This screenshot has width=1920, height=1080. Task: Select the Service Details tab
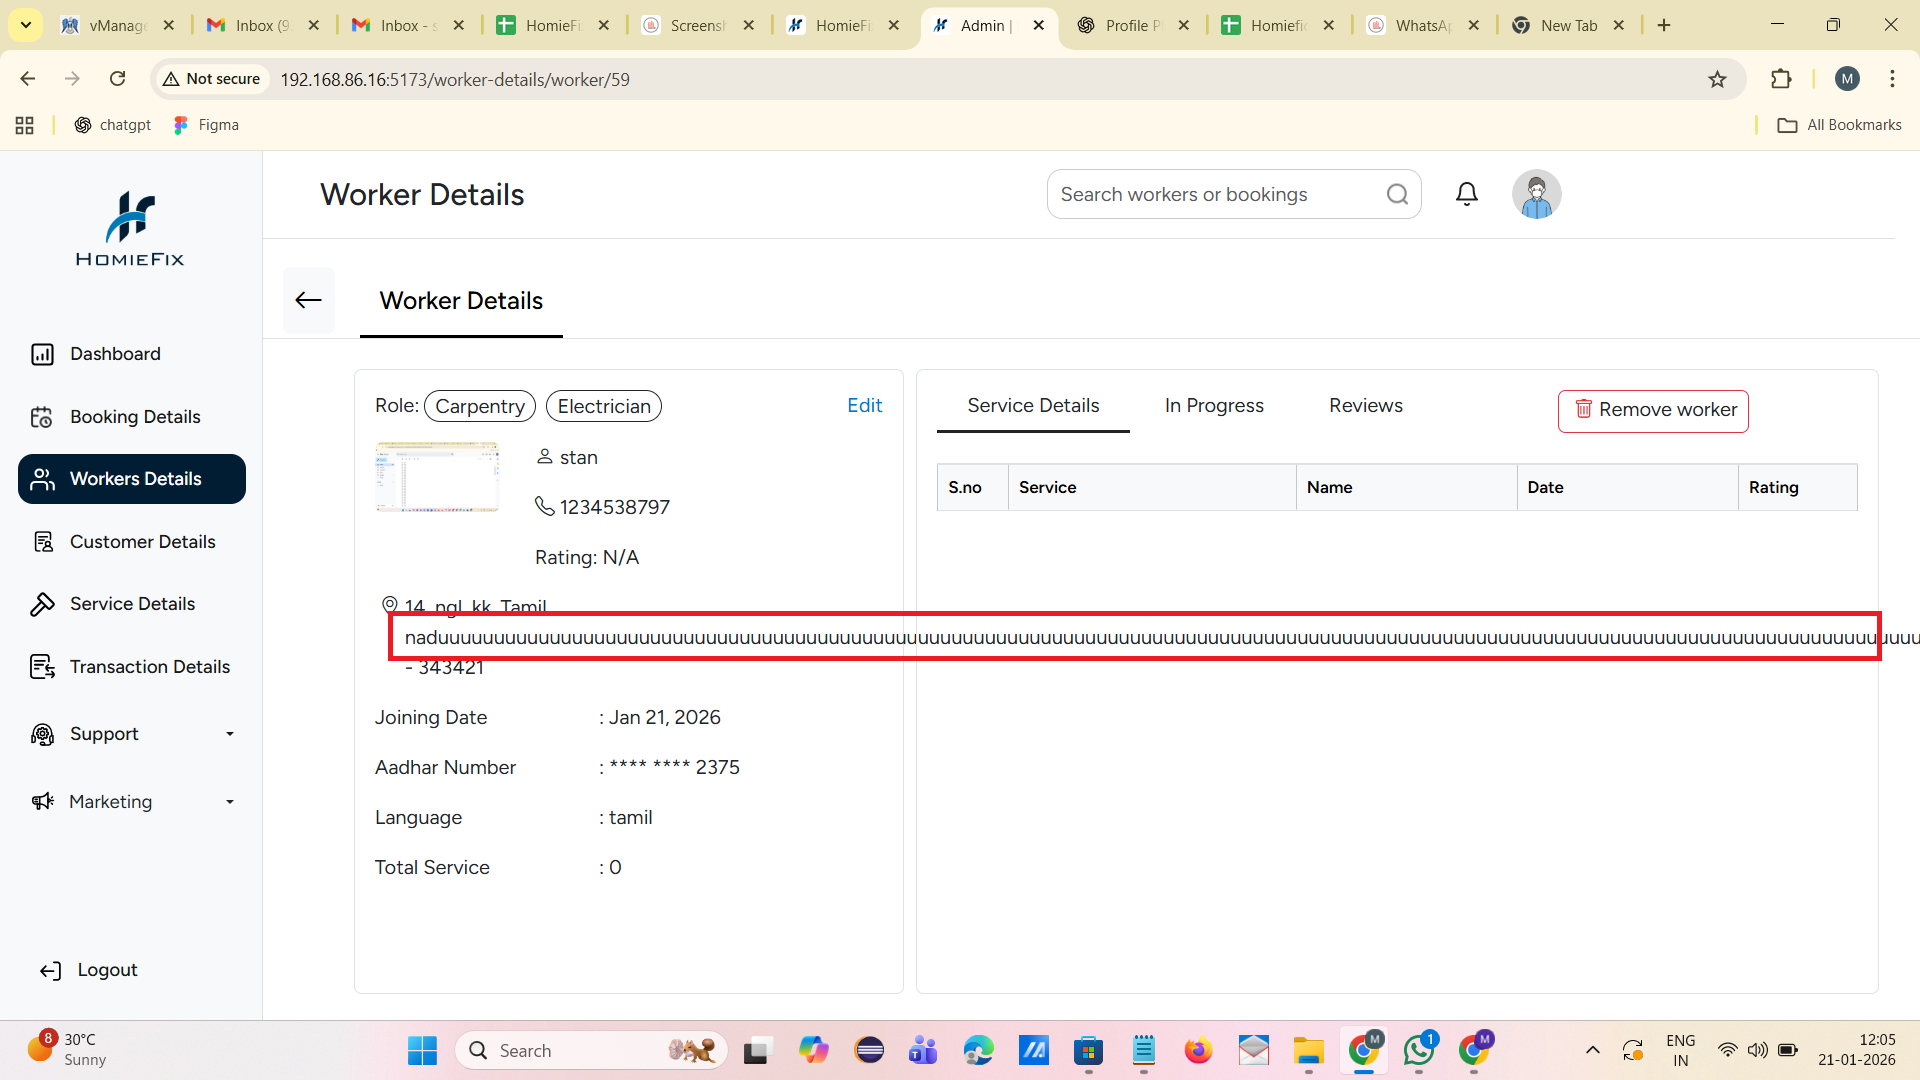[x=1033, y=406]
